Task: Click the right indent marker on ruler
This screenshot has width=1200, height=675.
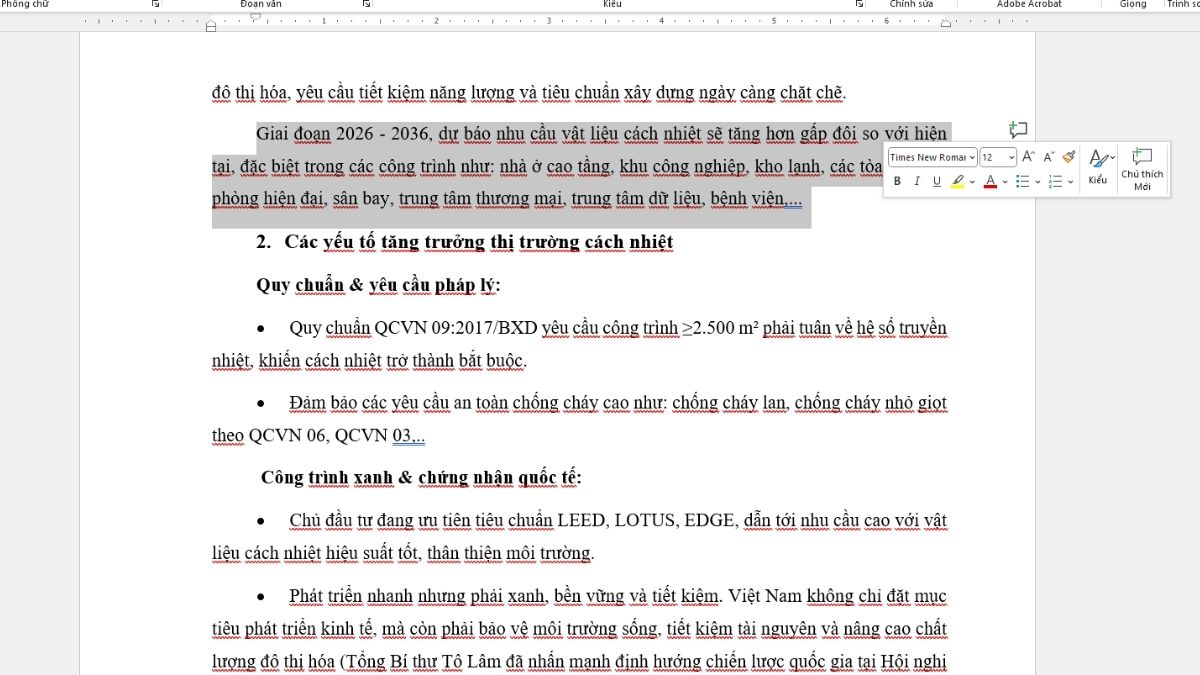Action: tap(946, 23)
